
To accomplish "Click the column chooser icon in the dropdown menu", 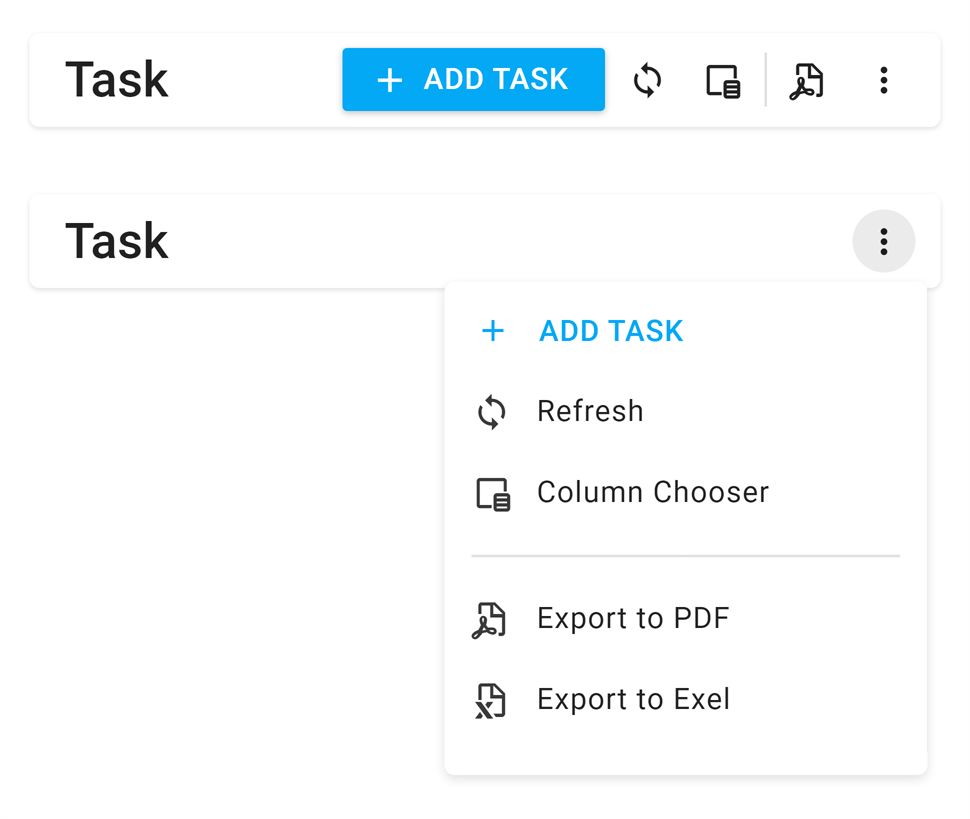I will pyautogui.click(x=493, y=494).
